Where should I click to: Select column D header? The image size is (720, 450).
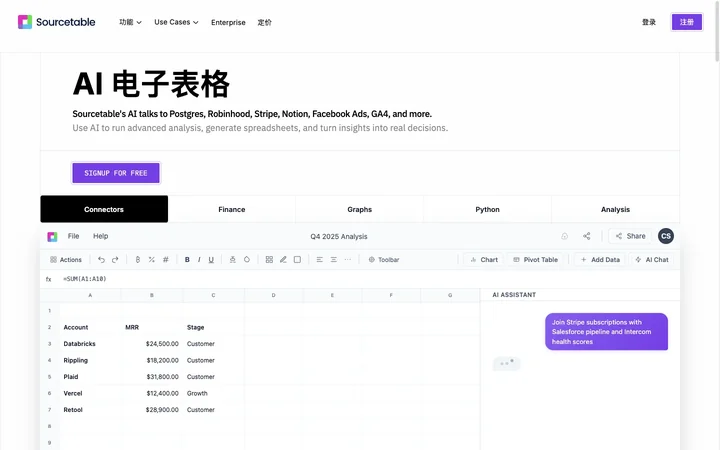[x=274, y=295]
